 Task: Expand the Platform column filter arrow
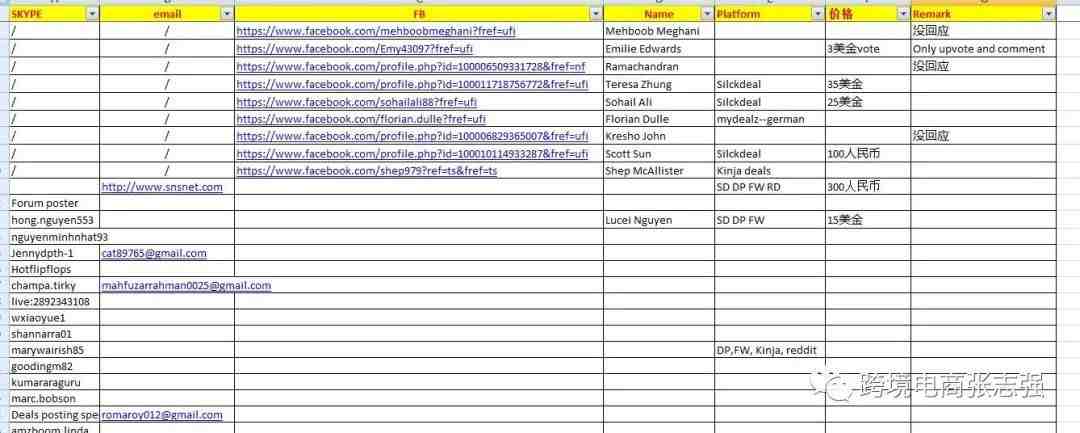(818, 14)
